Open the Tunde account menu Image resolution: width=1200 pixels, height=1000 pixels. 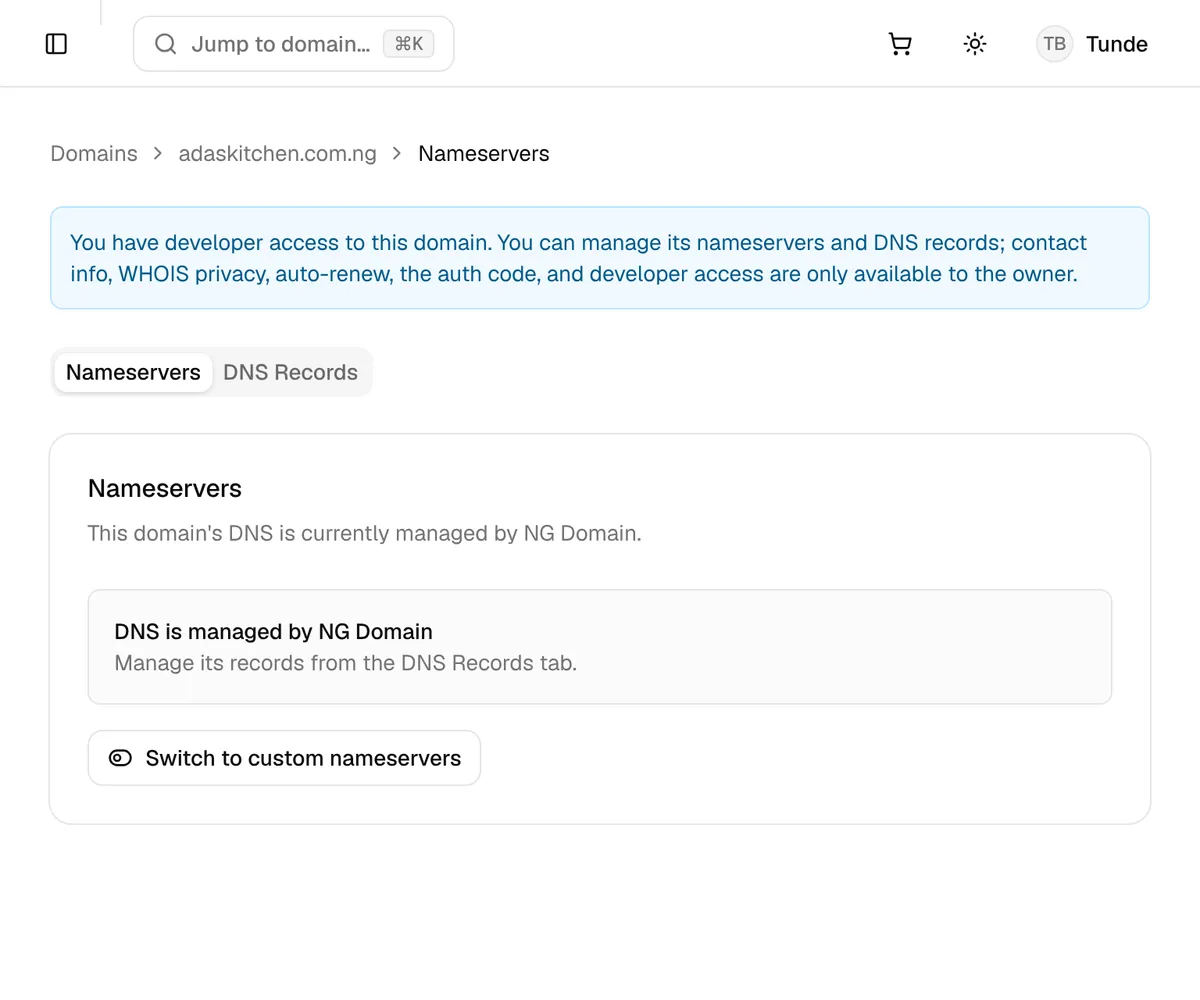pos(1092,44)
